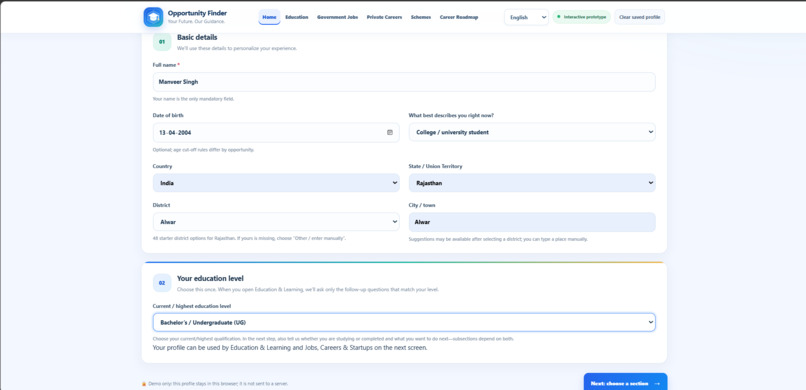
Task: Open the Education nav item
Action: click(297, 17)
